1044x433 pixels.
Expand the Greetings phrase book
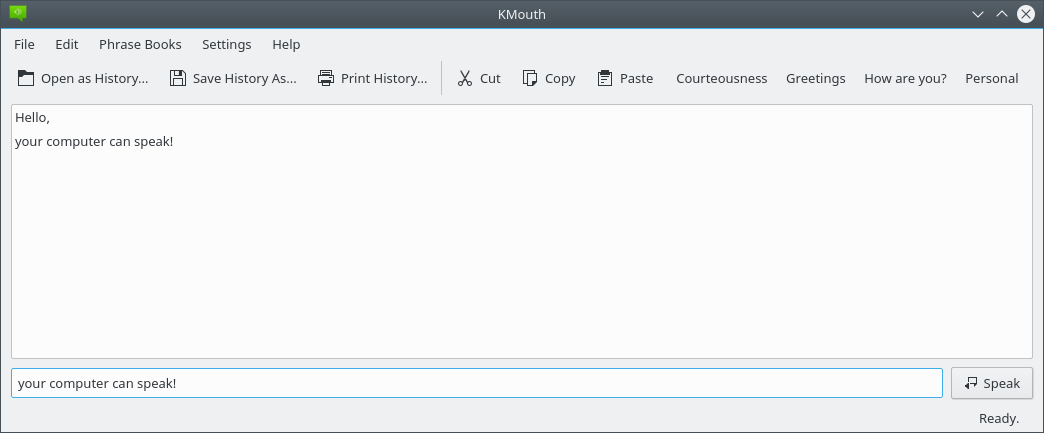[815, 78]
